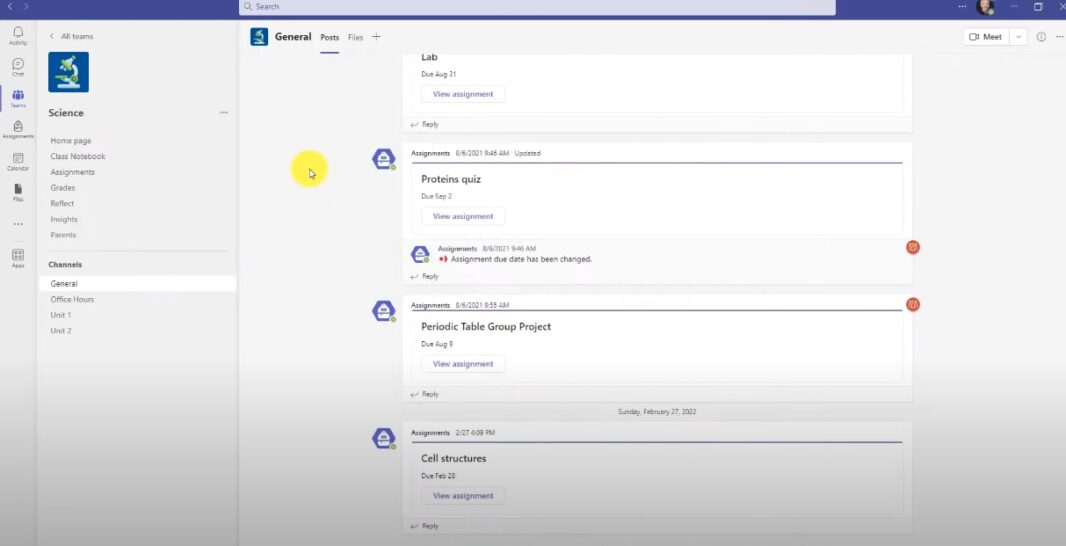Expand more apps ellipsis in left rail
This screenshot has height=546, width=1066.
point(18,223)
